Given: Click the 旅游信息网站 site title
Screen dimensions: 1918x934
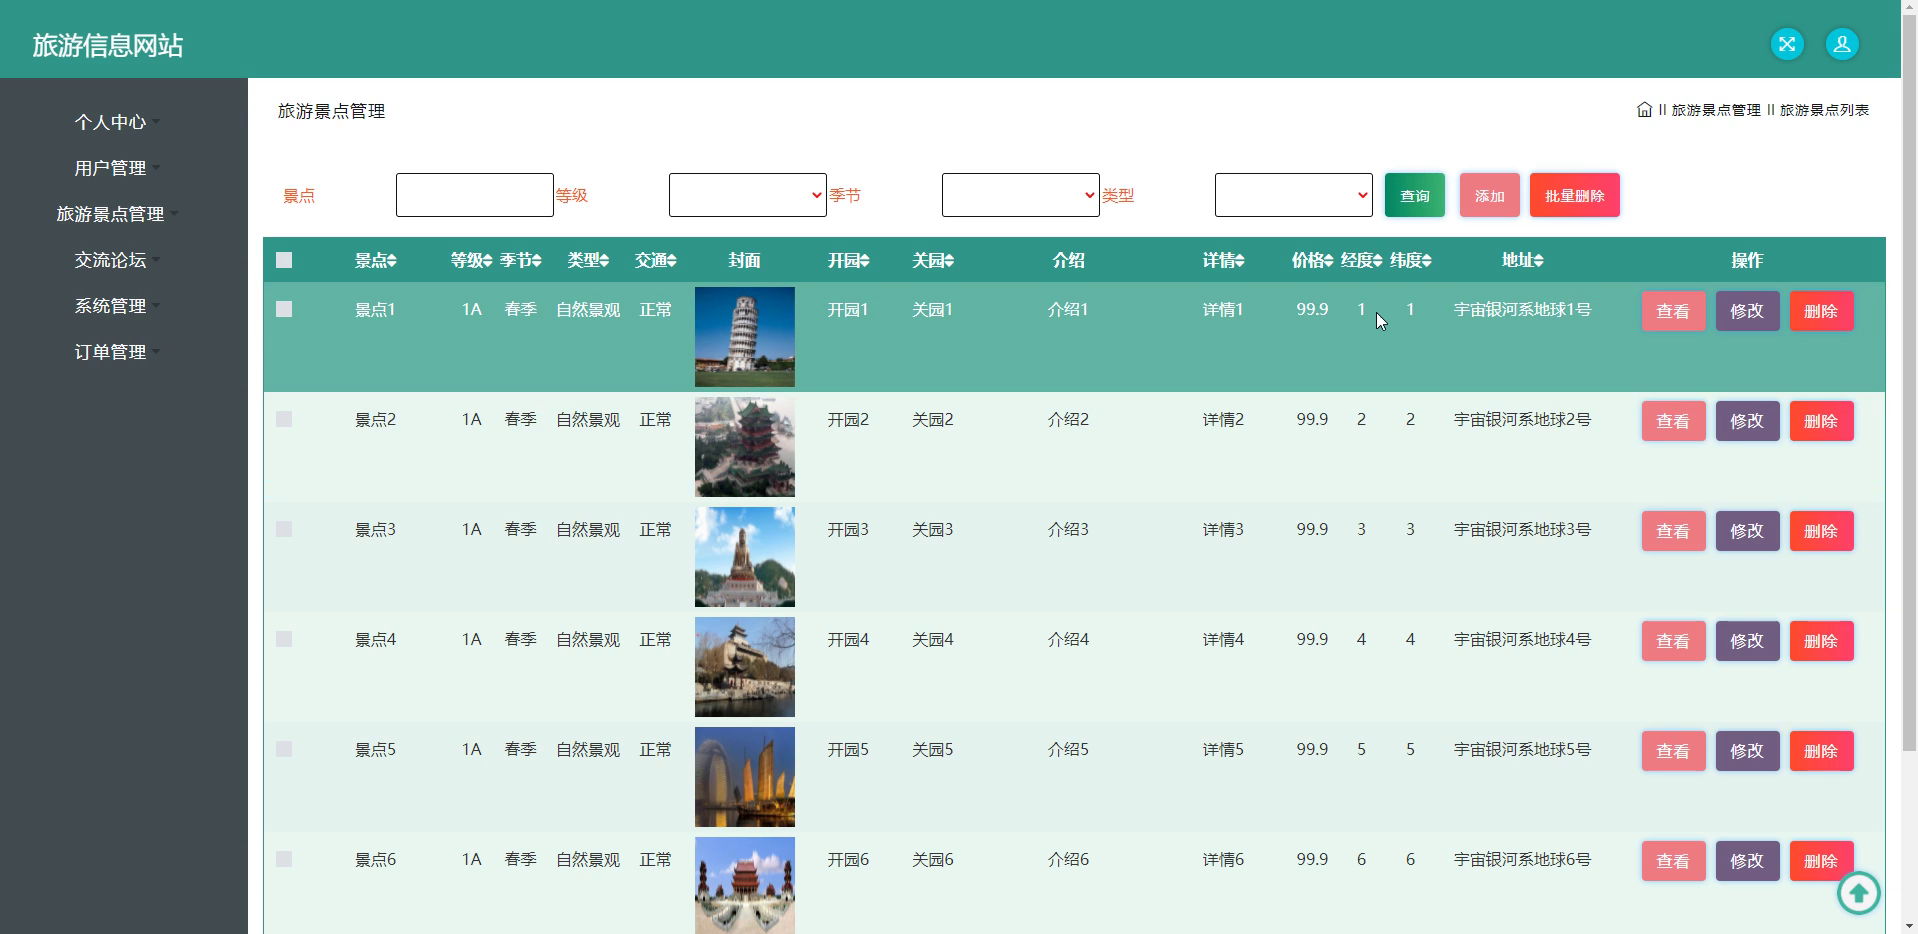Looking at the screenshot, I should [x=108, y=45].
